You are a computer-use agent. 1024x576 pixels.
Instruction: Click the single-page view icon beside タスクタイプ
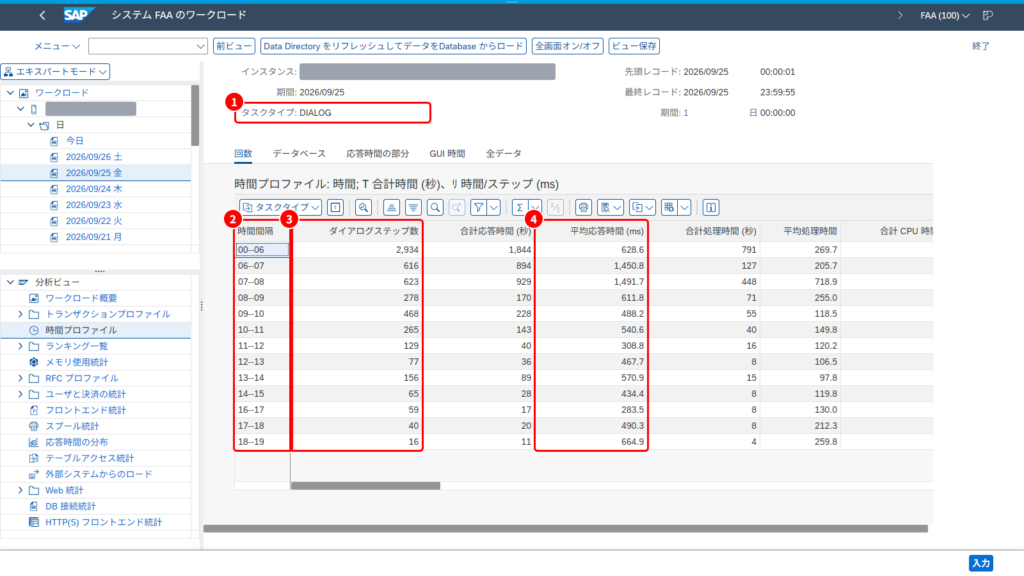(x=336, y=208)
